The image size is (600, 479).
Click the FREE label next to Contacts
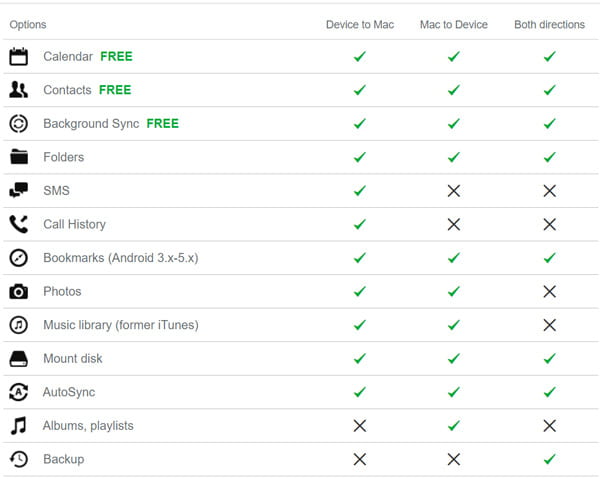[115, 90]
